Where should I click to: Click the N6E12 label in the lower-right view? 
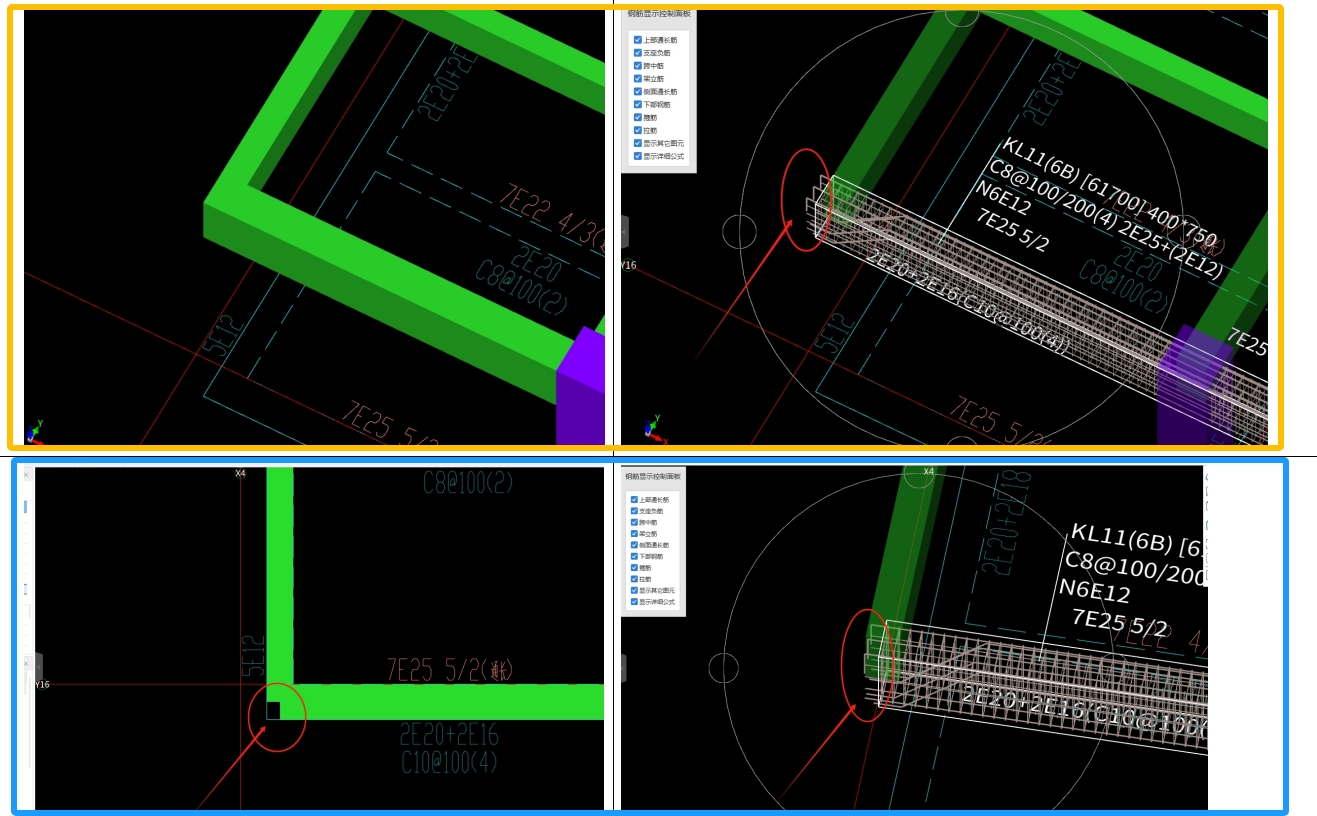pos(1095,592)
